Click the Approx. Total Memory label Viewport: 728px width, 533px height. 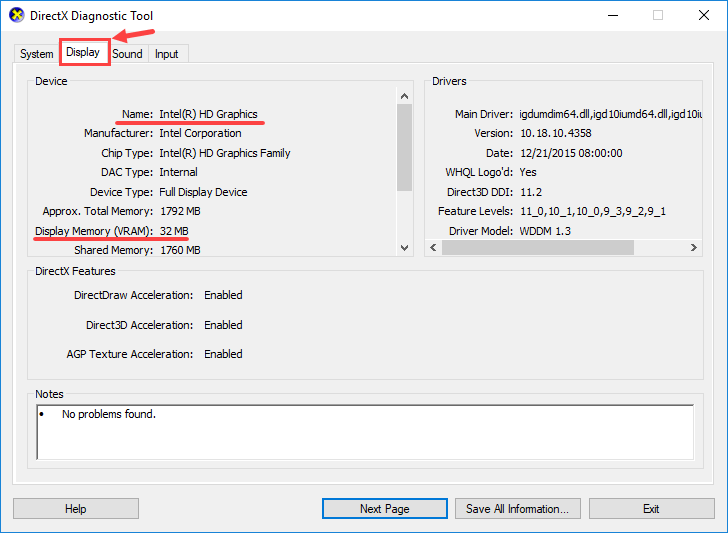(x=98, y=211)
